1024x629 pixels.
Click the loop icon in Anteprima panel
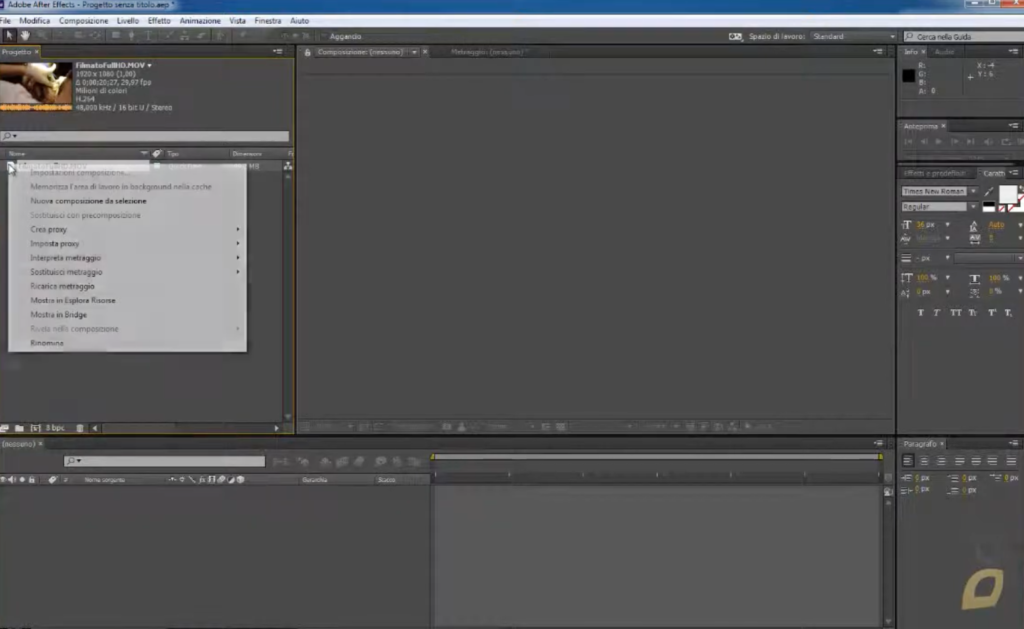[1006, 142]
